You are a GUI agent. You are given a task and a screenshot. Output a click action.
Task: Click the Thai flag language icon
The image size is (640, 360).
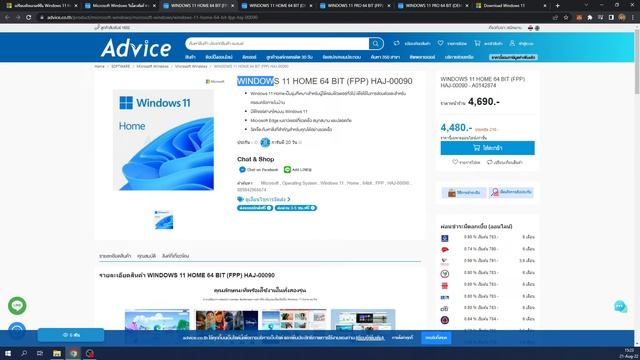530,28
